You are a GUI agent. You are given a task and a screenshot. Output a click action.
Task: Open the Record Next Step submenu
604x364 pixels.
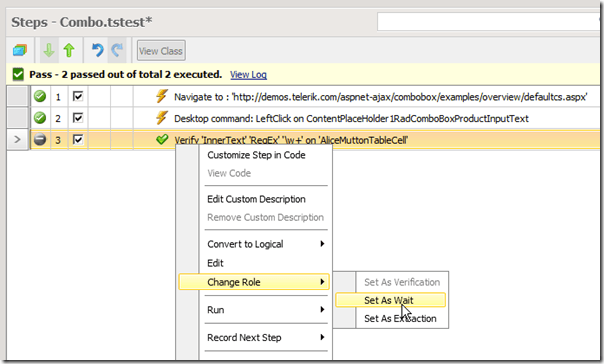pos(254,337)
